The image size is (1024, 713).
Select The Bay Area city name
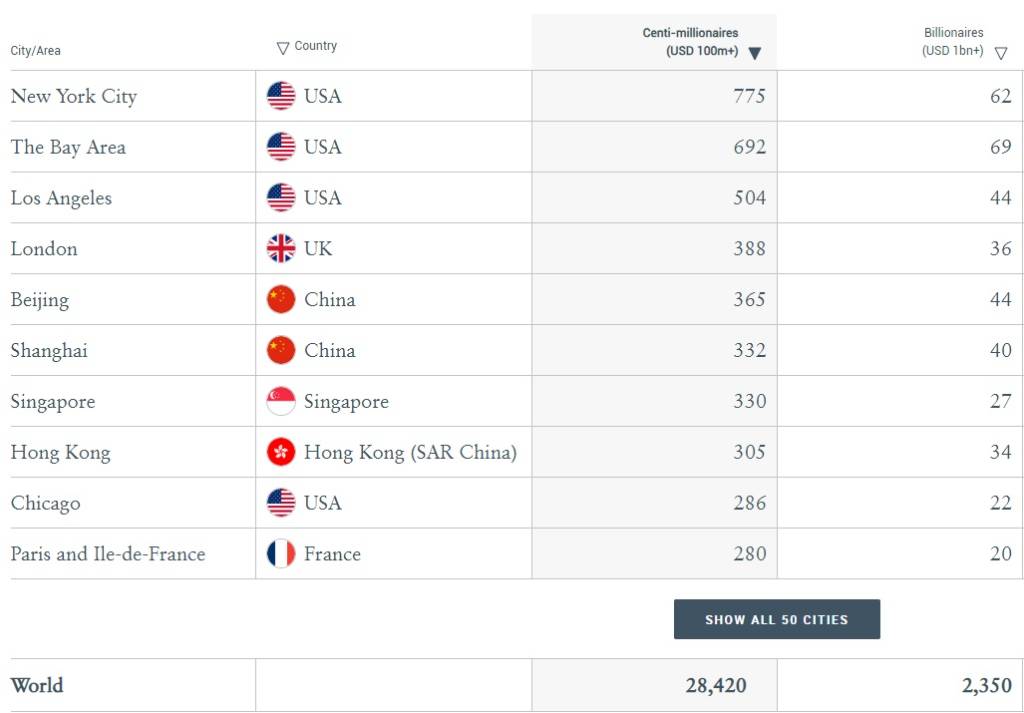68,148
